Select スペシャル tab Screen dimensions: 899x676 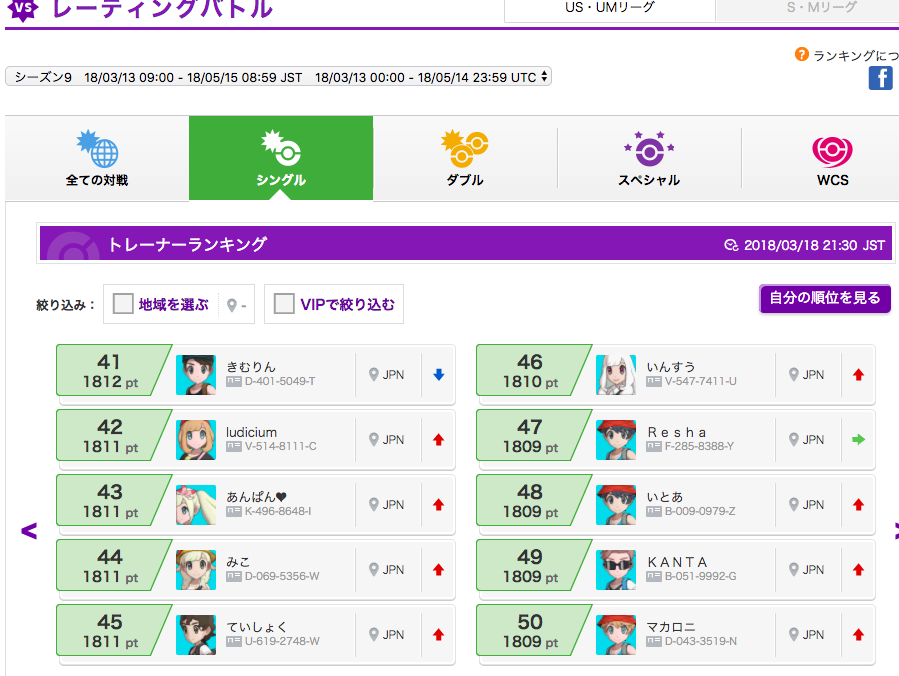pos(649,158)
